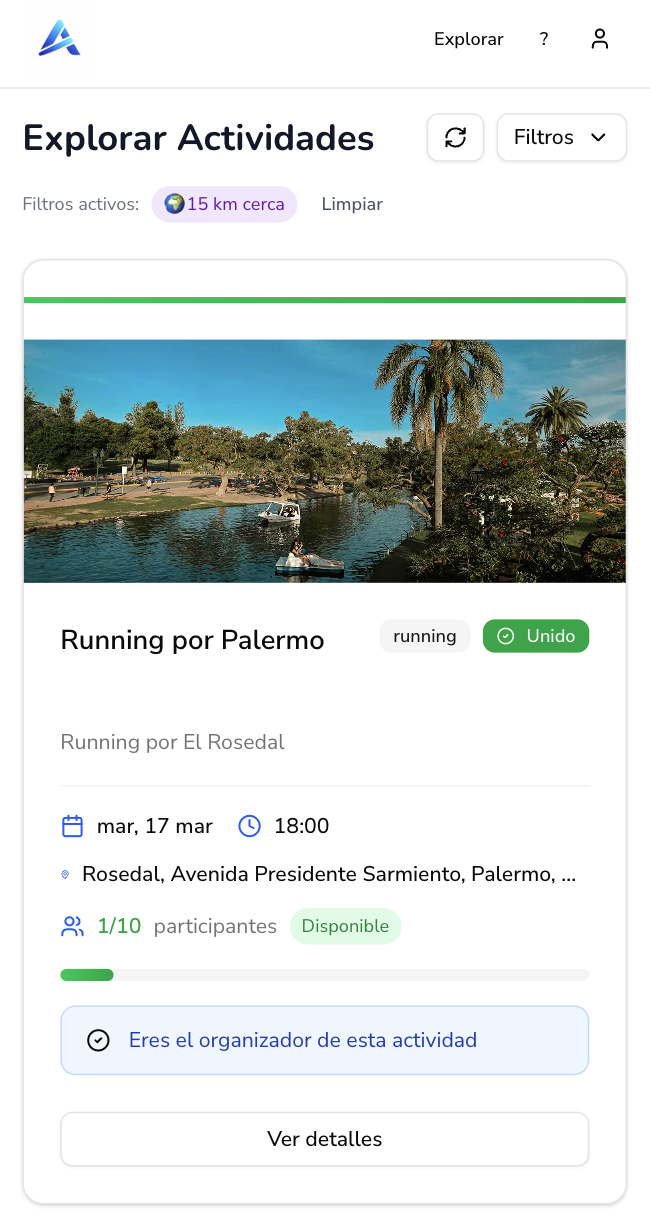Click the location pin icon beside Rosedal
This screenshot has height=1232, width=650.
tap(65, 875)
